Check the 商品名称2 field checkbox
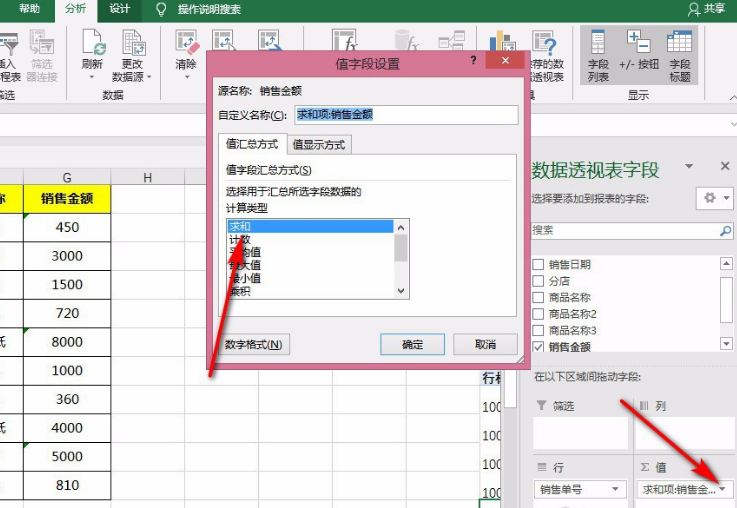The height and width of the screenshot is (508, 737). [538, 314]
